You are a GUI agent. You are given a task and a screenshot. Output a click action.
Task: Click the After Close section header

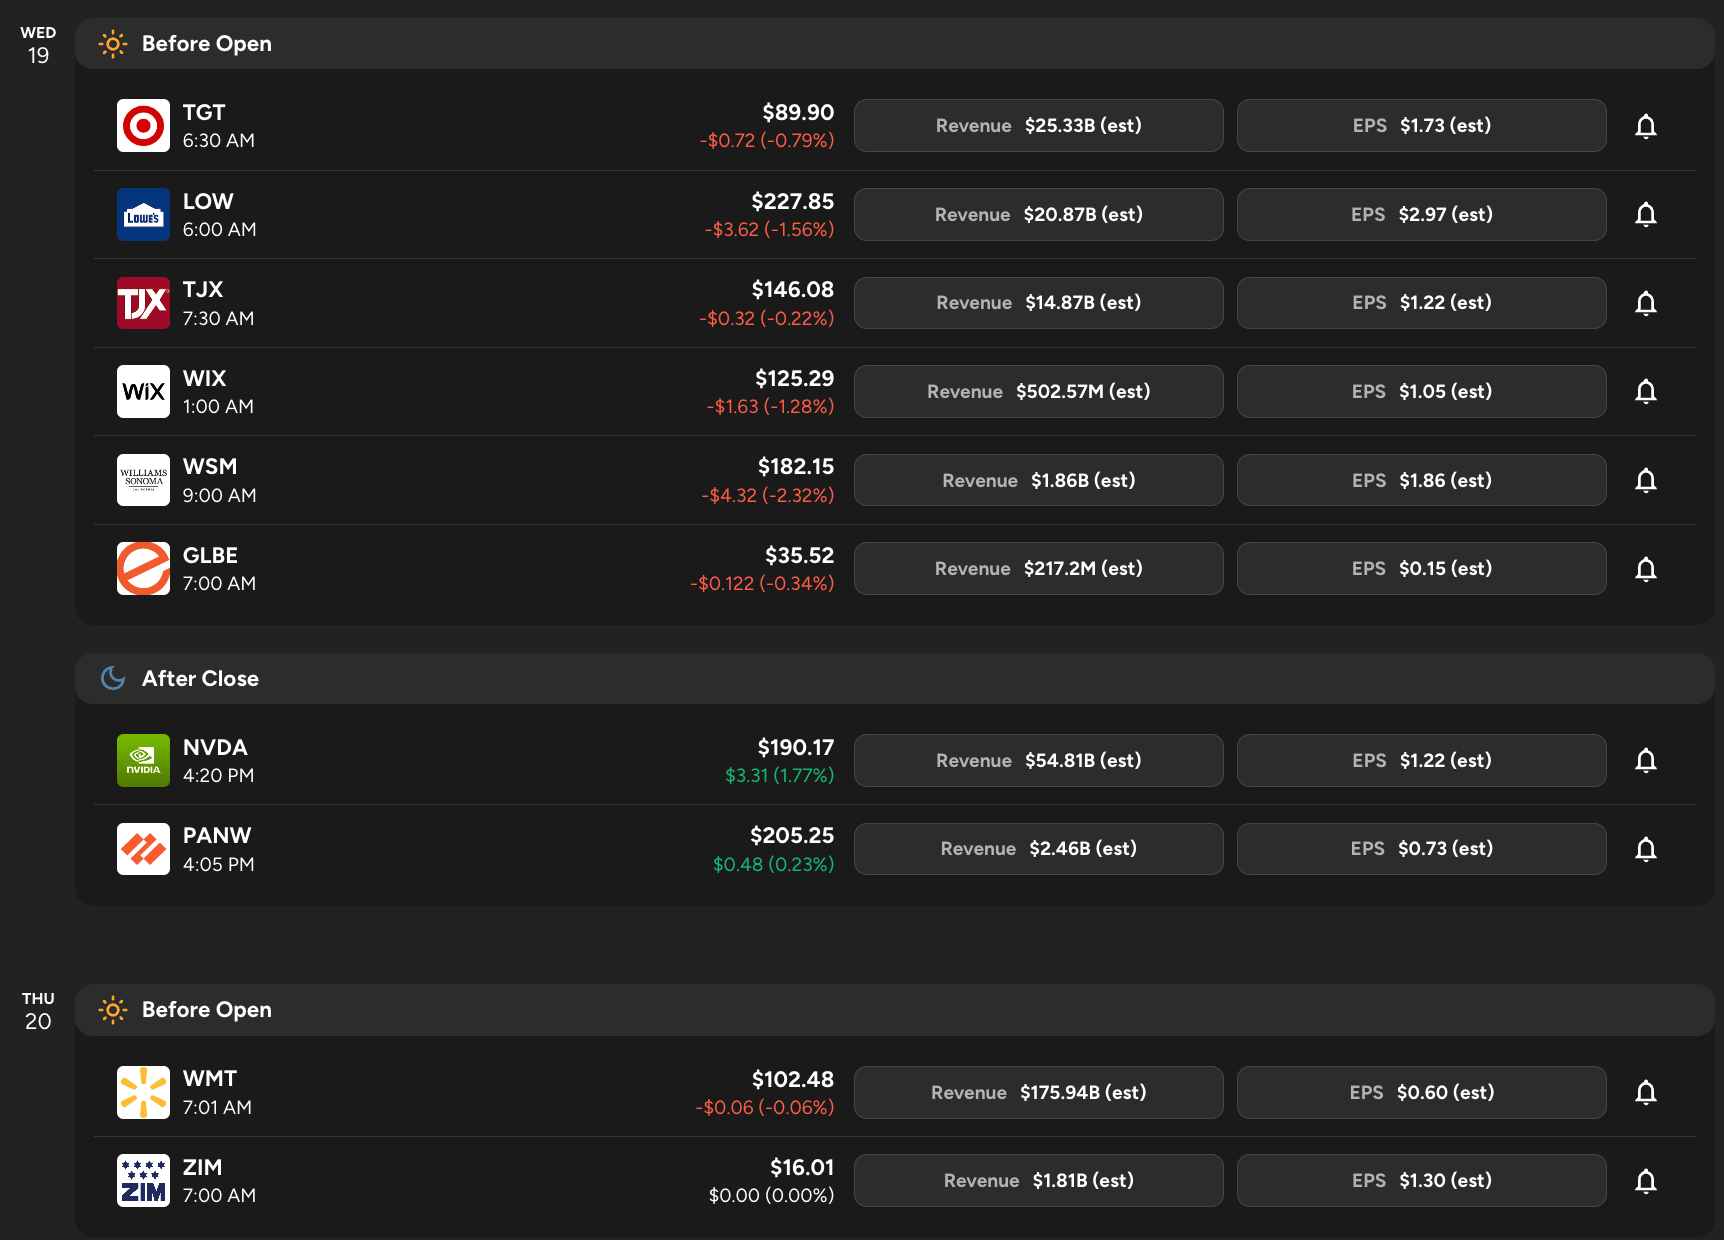[x=895, y=678]
